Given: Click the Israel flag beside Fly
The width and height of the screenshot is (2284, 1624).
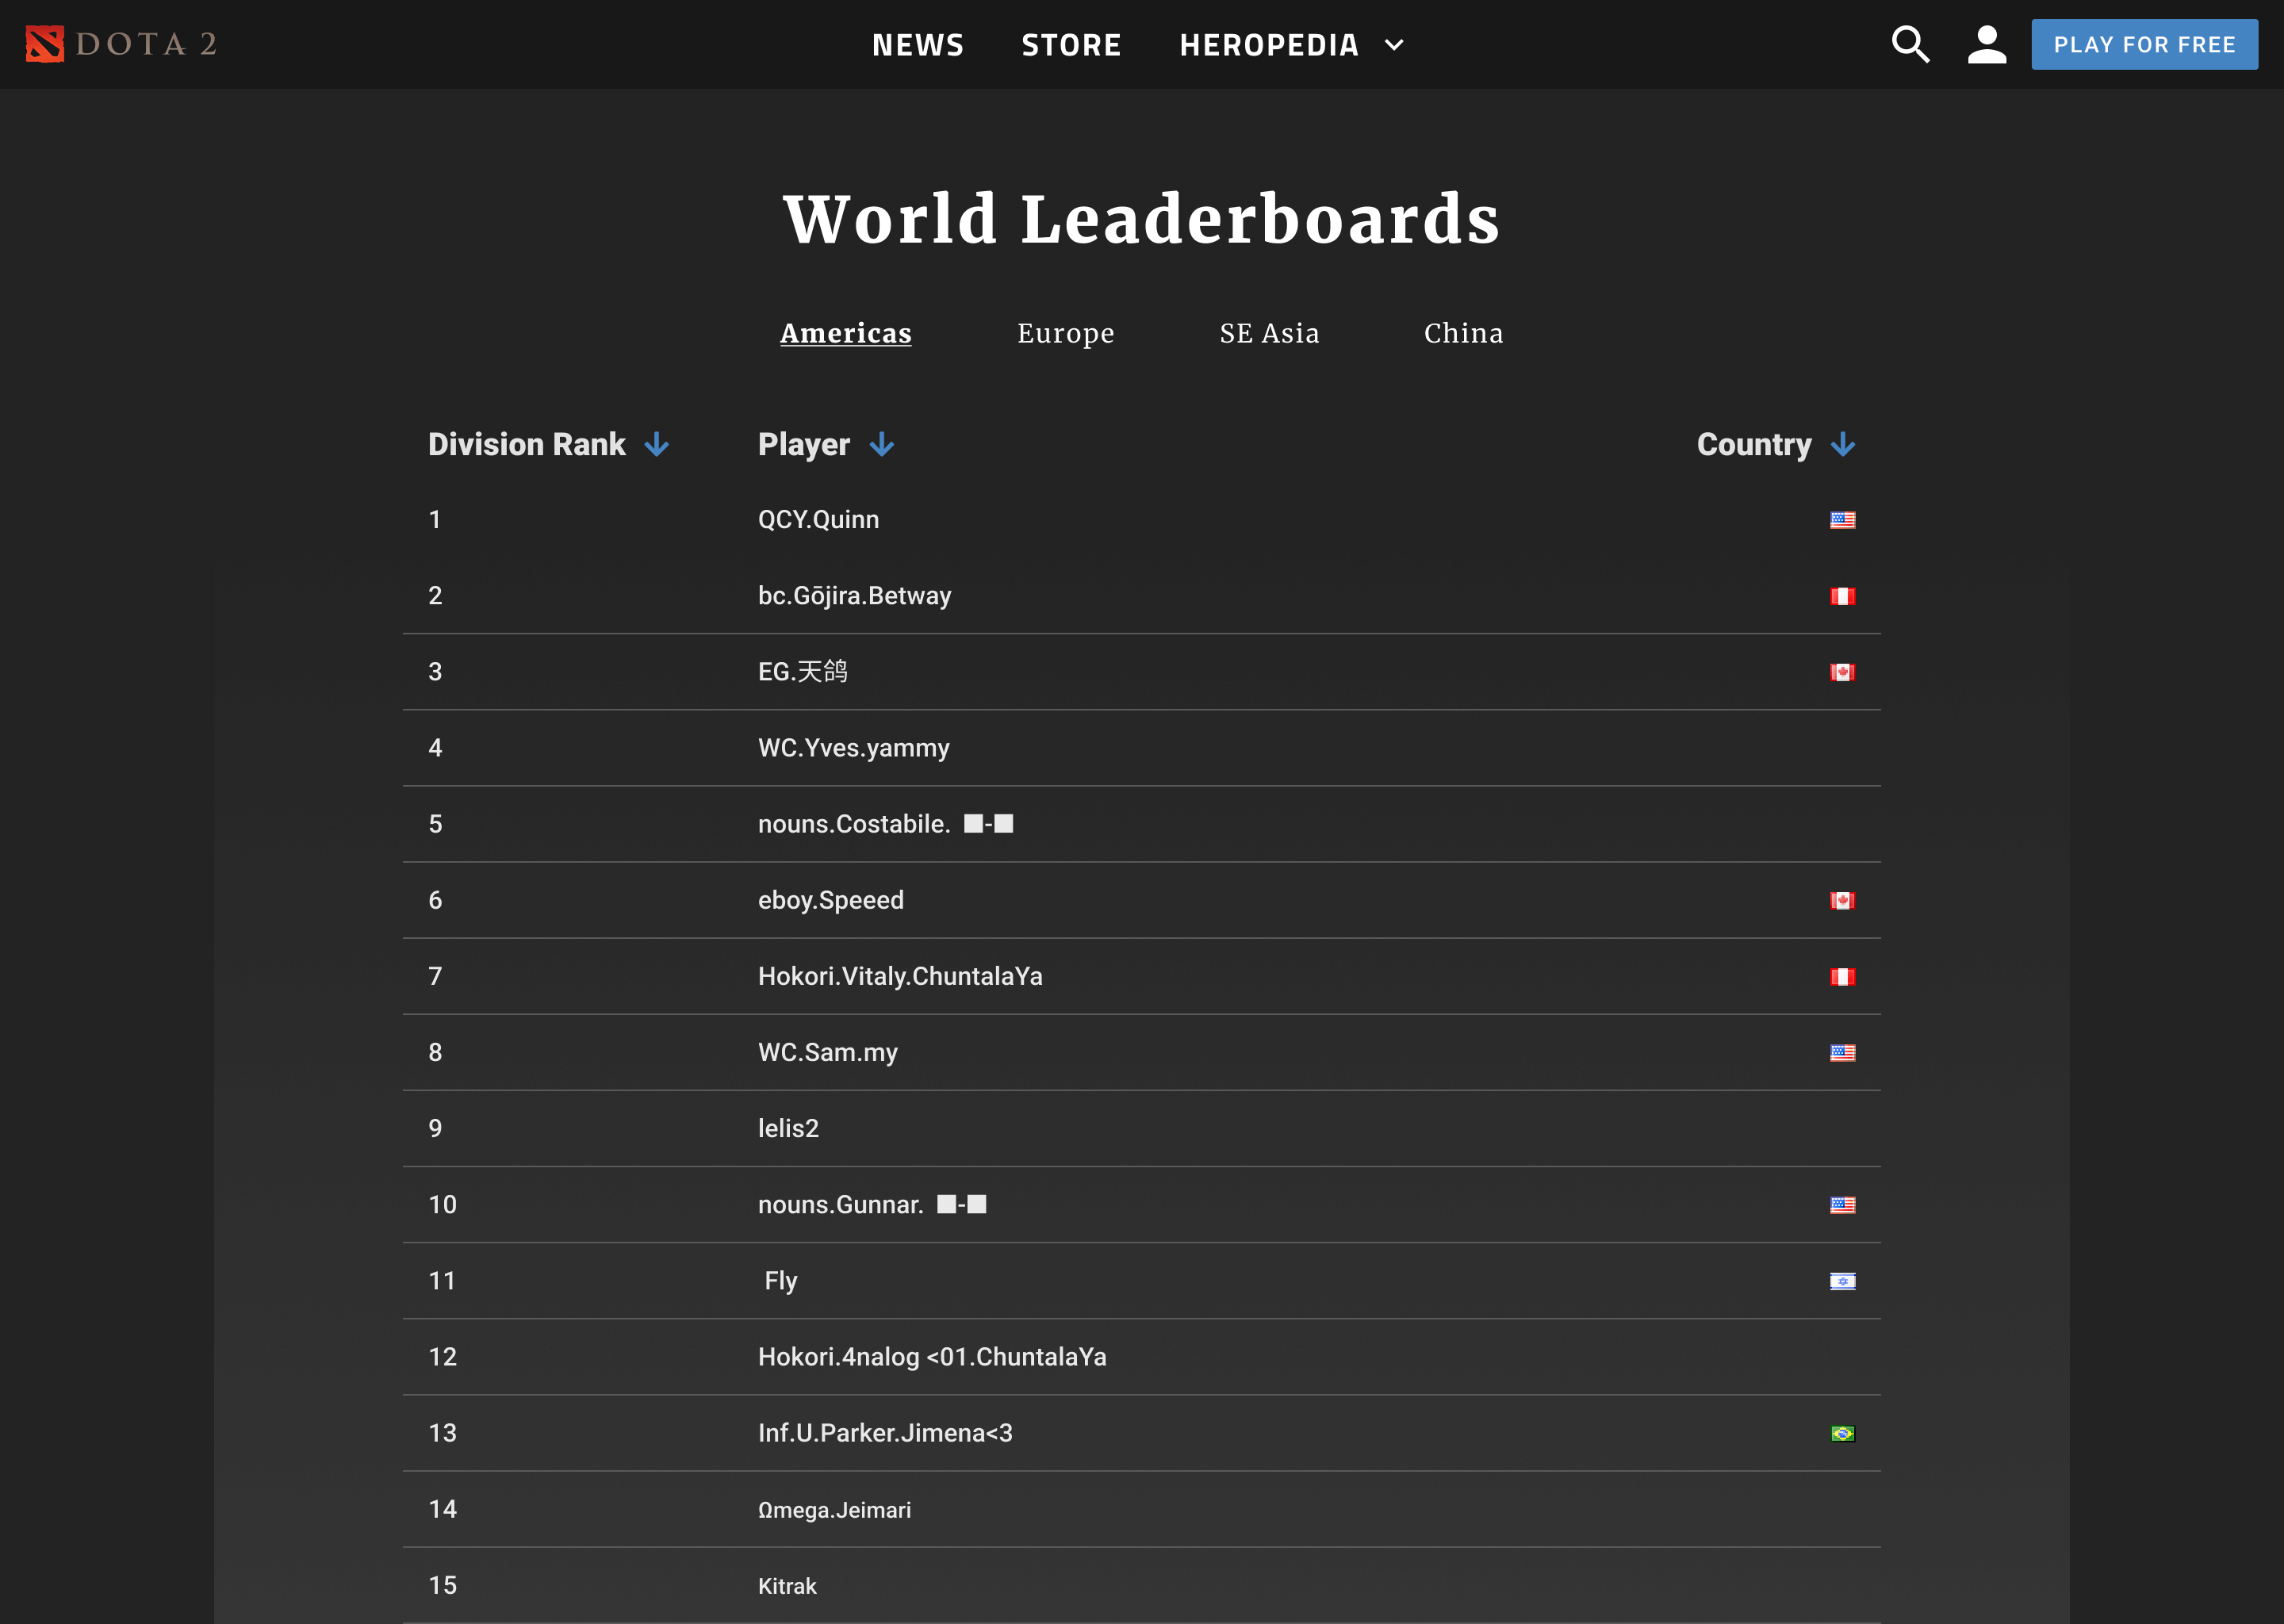Looking at the screenshot, I should pos(1842,1281).
